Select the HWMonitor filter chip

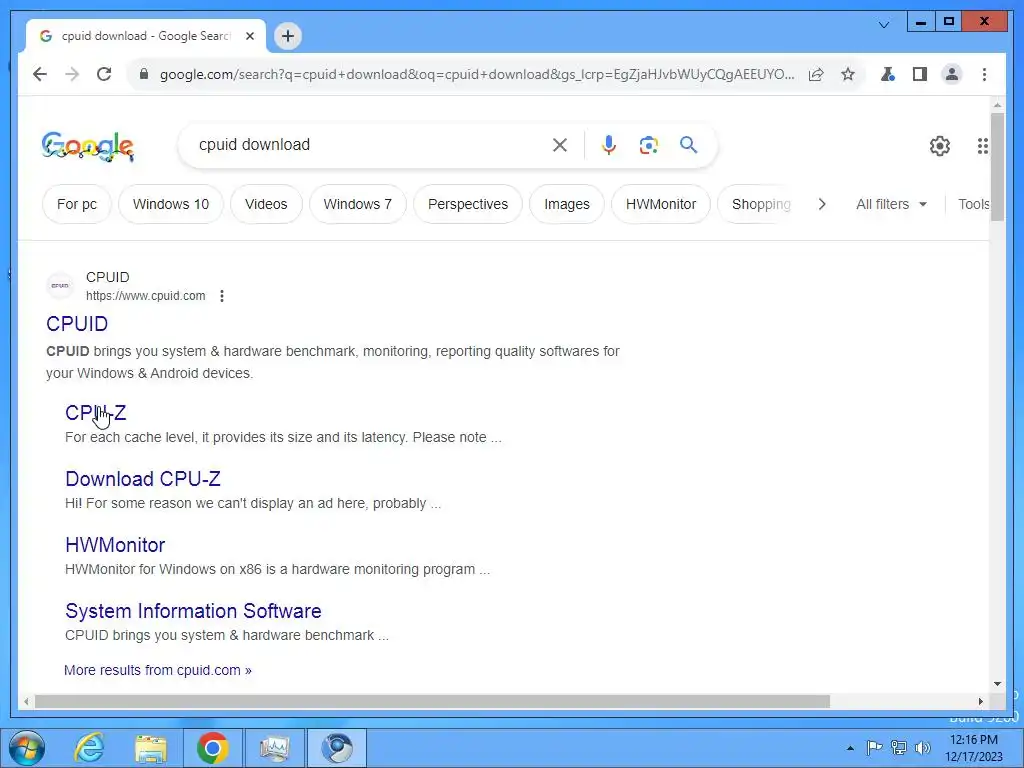pos(661,204)
